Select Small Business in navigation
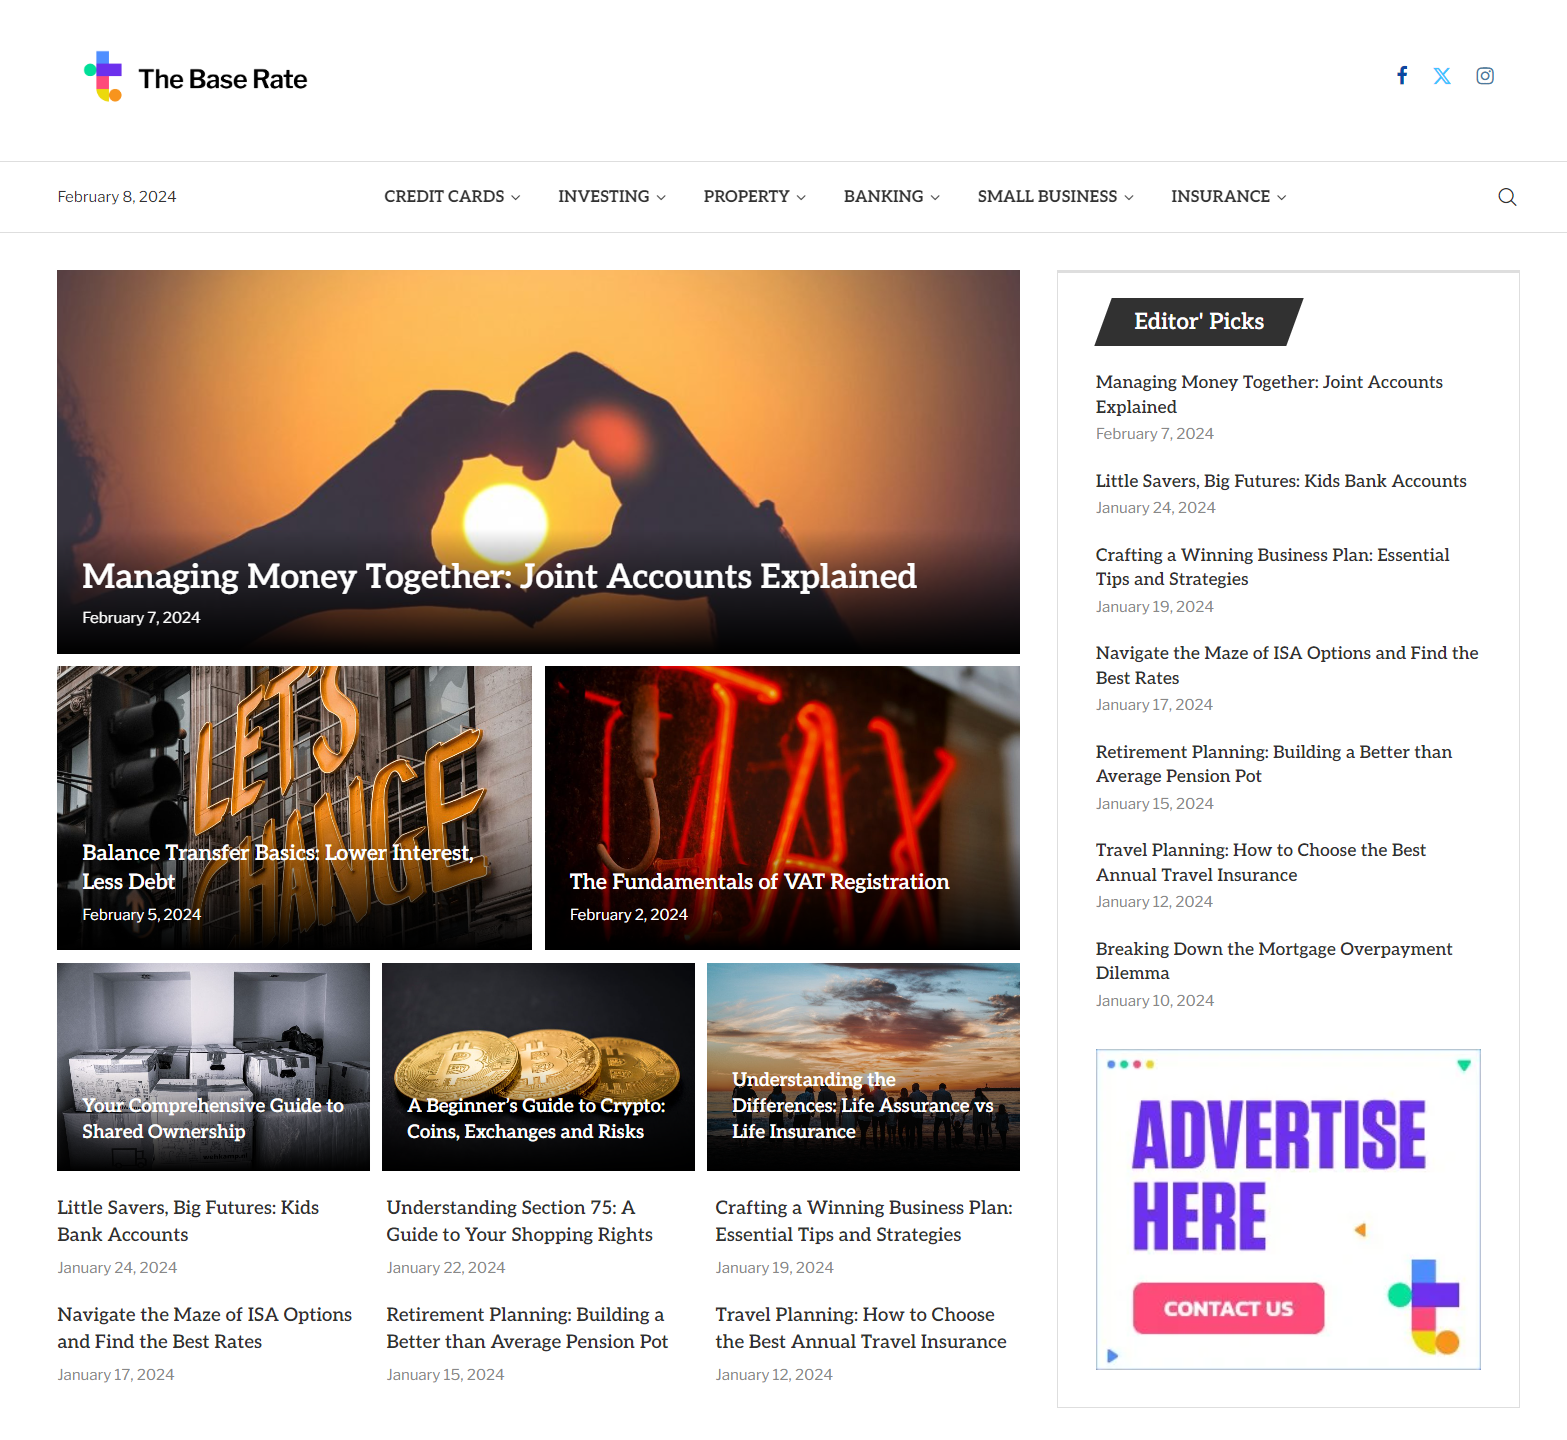The height and width of the screenshot is (1440, 1567). pyautogui.click(x=1055, y=197)
